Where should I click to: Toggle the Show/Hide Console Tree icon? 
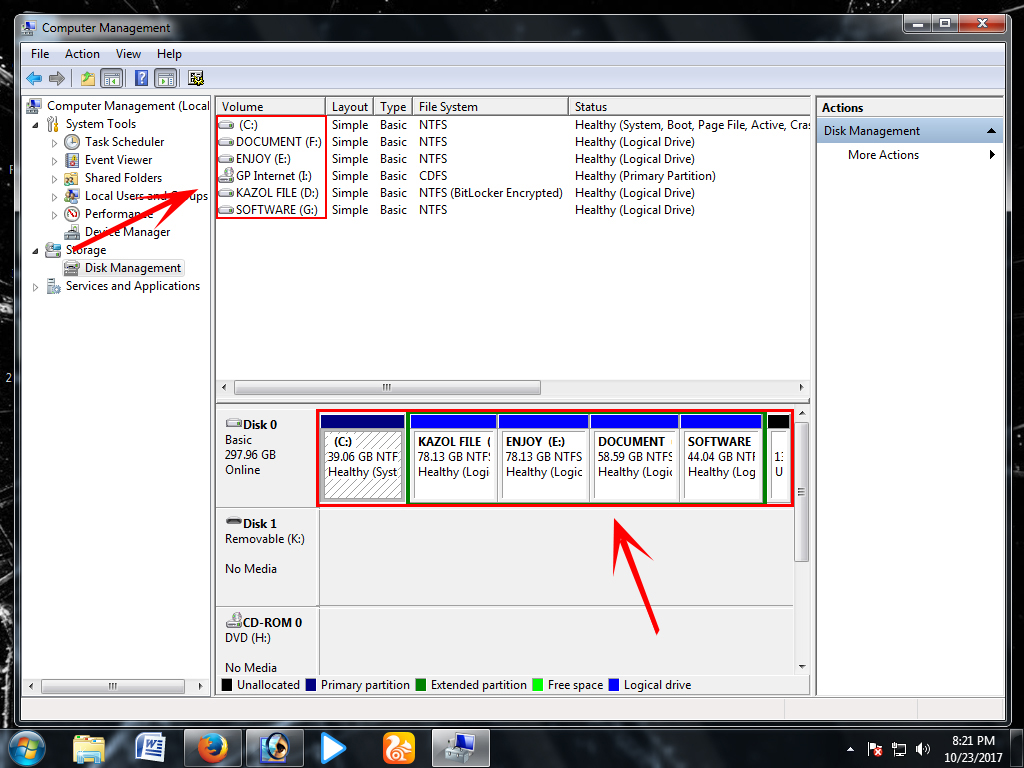[112, 79]
